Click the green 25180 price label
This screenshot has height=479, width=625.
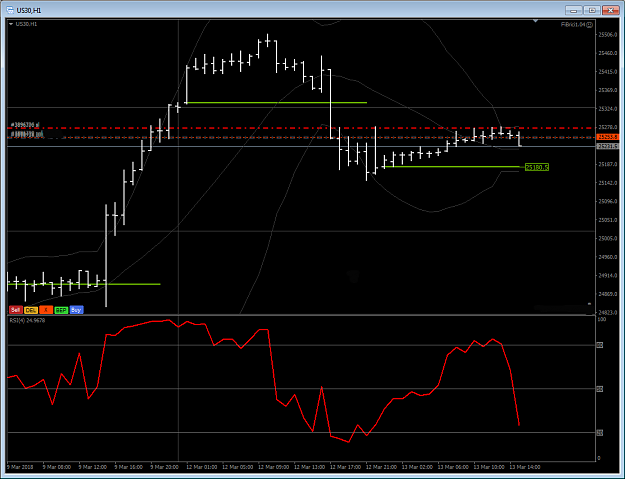[x=537, y=167]
